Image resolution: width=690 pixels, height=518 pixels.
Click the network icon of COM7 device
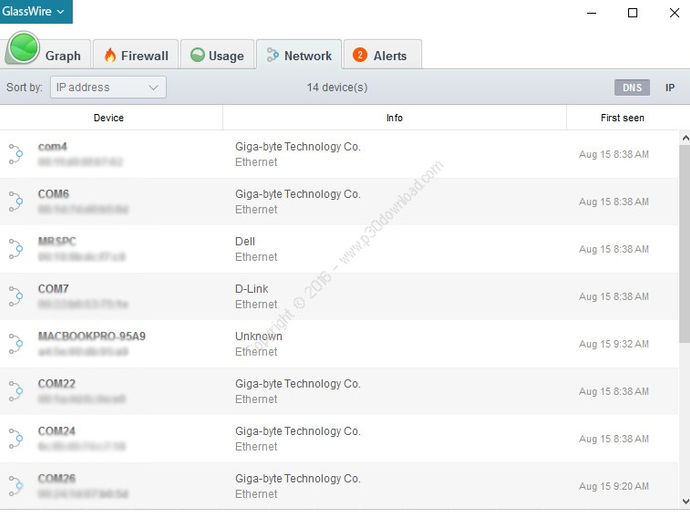pos(16,296)
